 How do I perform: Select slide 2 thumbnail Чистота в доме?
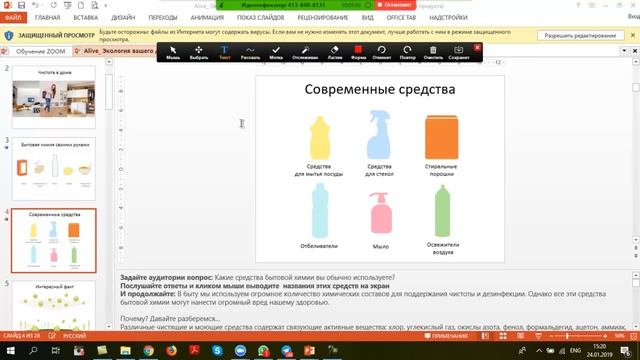[54, 97]
